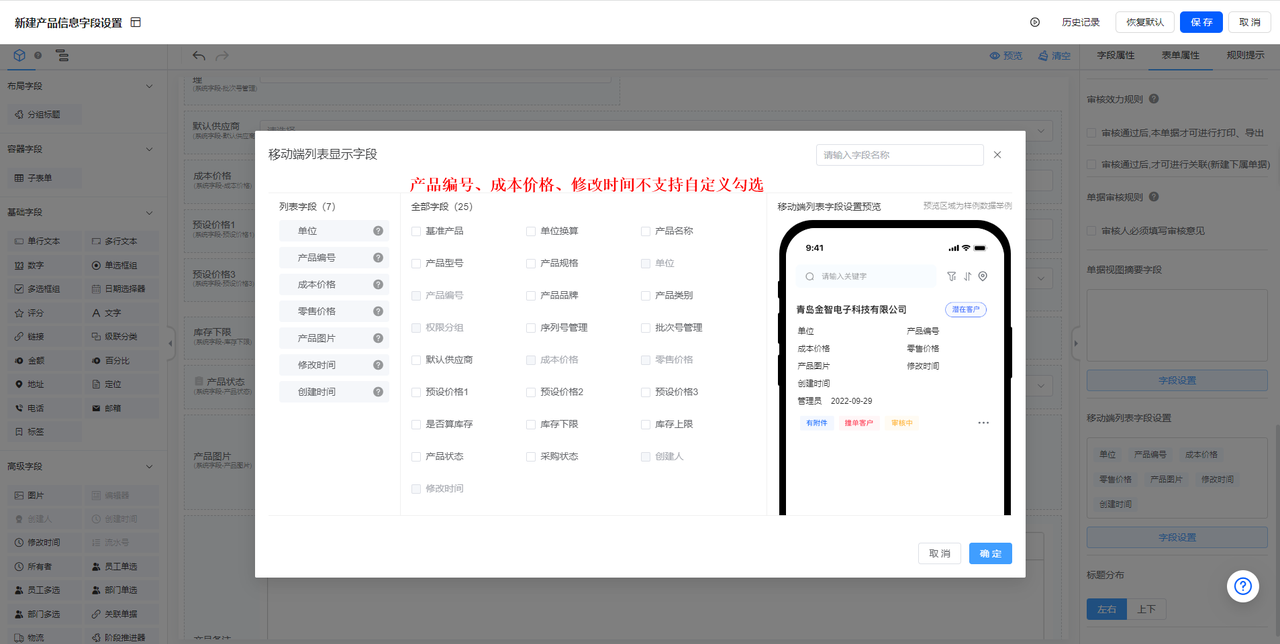
Task: Collapse the 布局字段 section
Action: pyautogui.click(x=150, y=86)
